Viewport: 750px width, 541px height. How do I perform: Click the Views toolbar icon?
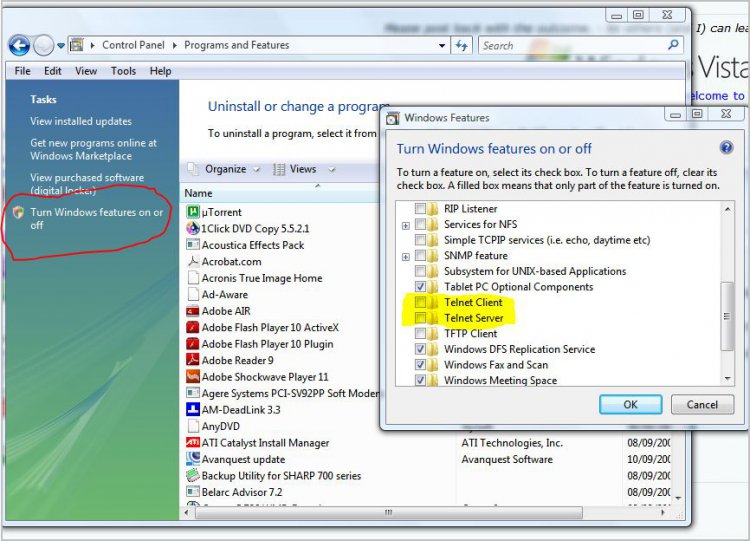click(279, 169)
